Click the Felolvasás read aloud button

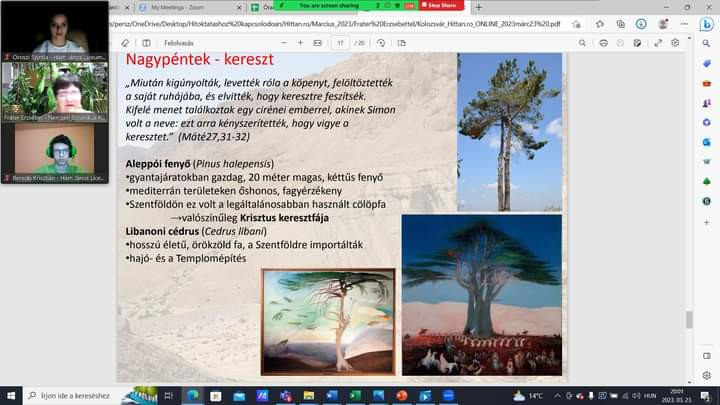pyautogui.click(x=179, y=43)
